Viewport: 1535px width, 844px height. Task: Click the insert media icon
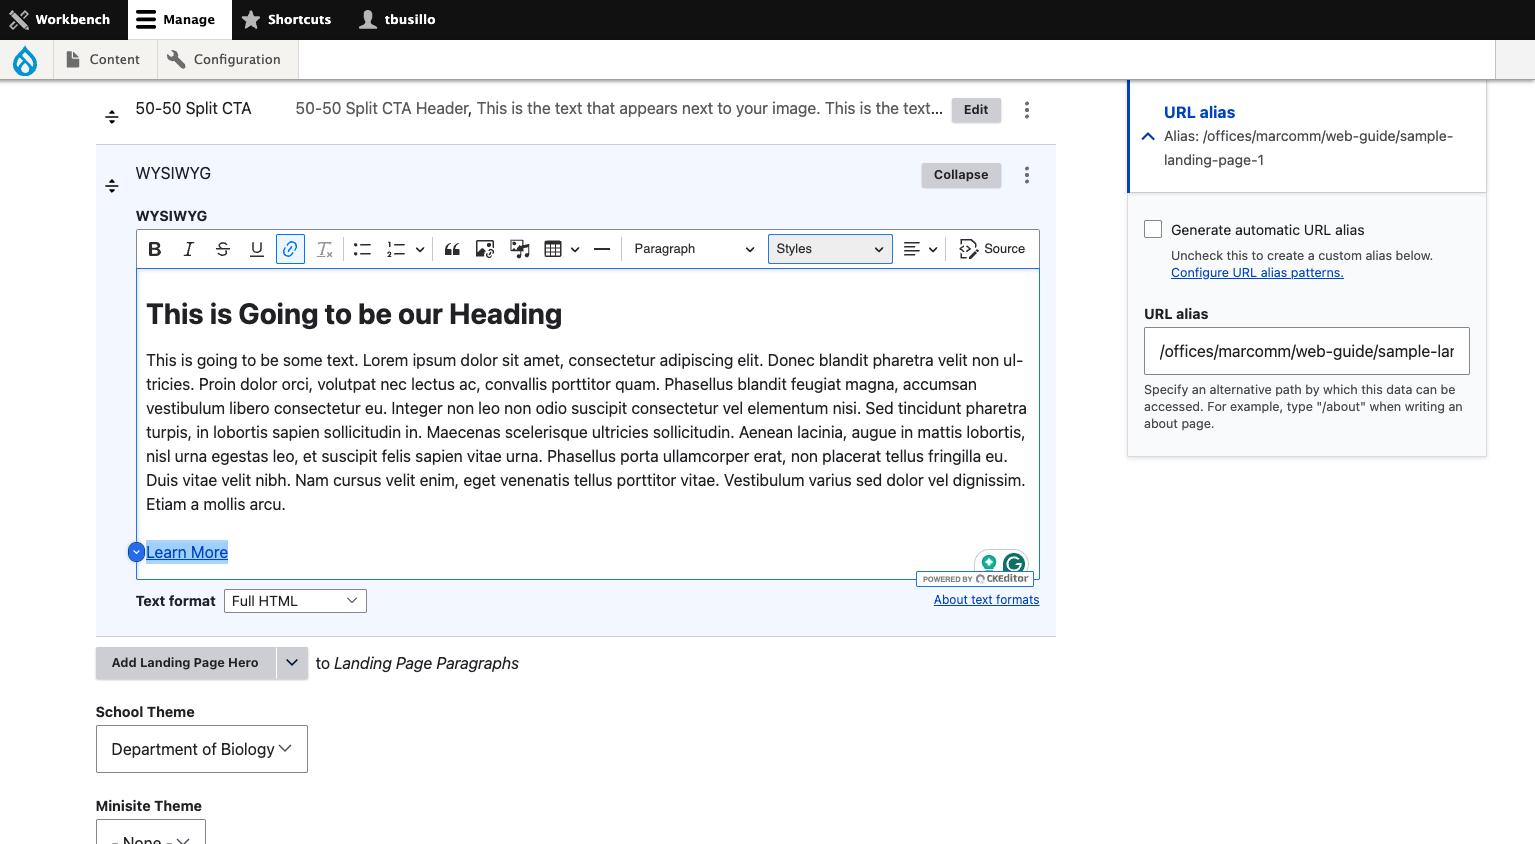click(x=520, y=249)
